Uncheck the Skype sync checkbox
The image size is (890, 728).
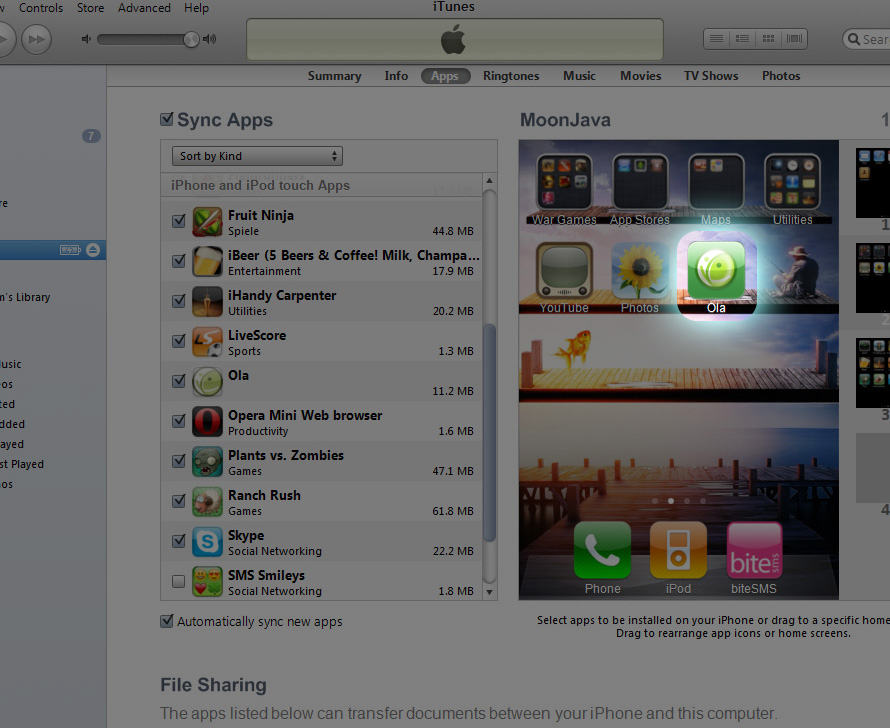click(179, 540)
